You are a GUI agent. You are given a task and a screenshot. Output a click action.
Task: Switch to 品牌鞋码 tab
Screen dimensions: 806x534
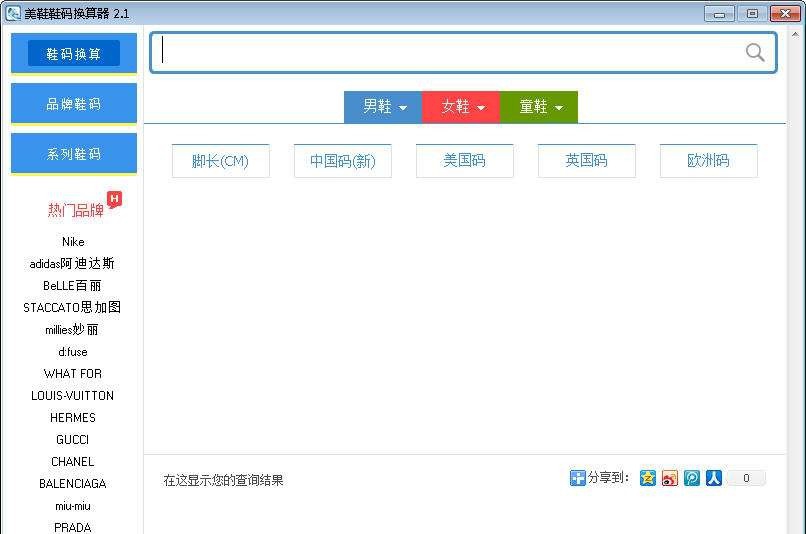tap(74, 104)
